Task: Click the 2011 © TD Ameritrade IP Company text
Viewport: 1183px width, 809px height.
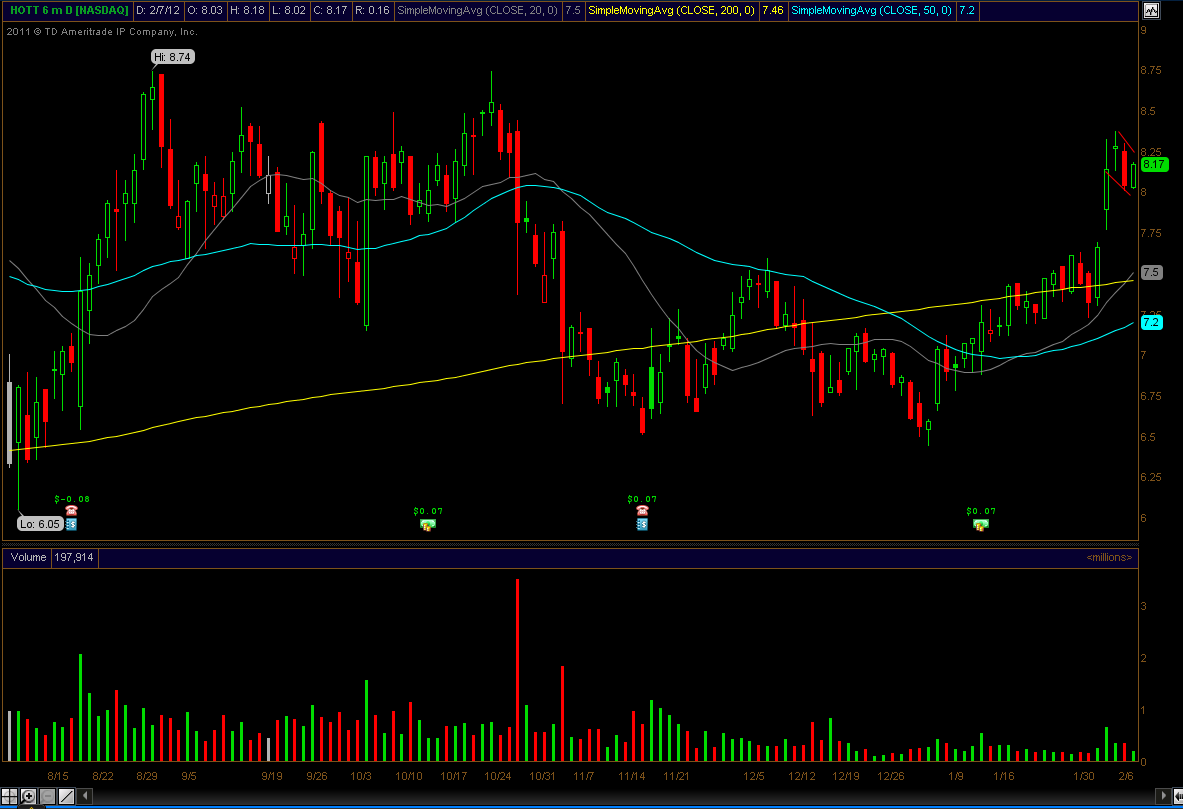Action: point(102,32)
